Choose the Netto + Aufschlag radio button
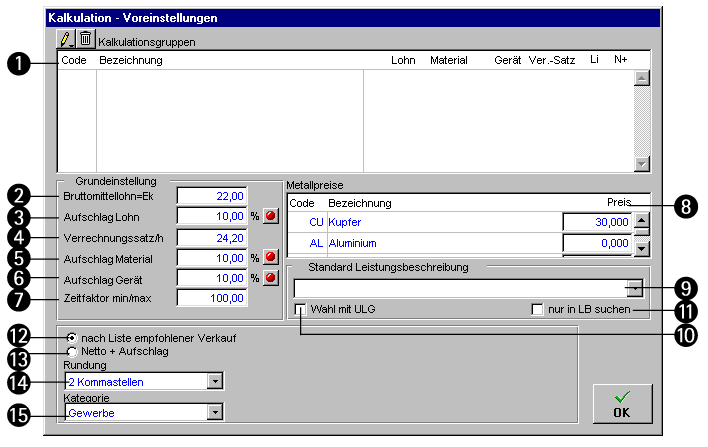Viewport: 708px width, 447px height. click(72, 352)
